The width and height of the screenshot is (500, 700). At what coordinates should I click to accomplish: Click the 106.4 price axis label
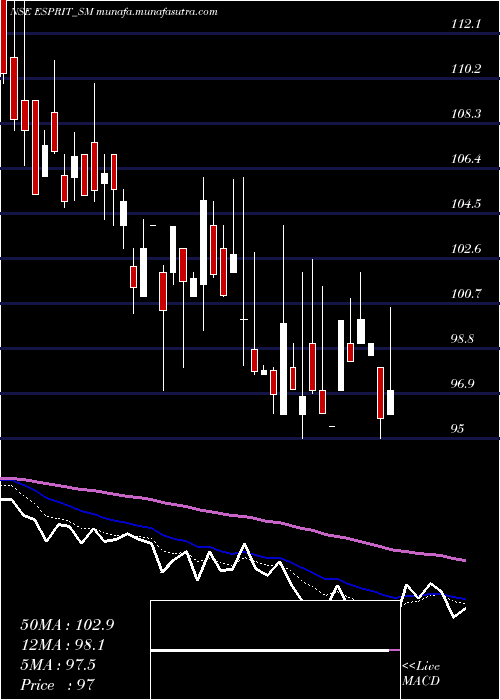pyautogui.click(x=466, y=159)
